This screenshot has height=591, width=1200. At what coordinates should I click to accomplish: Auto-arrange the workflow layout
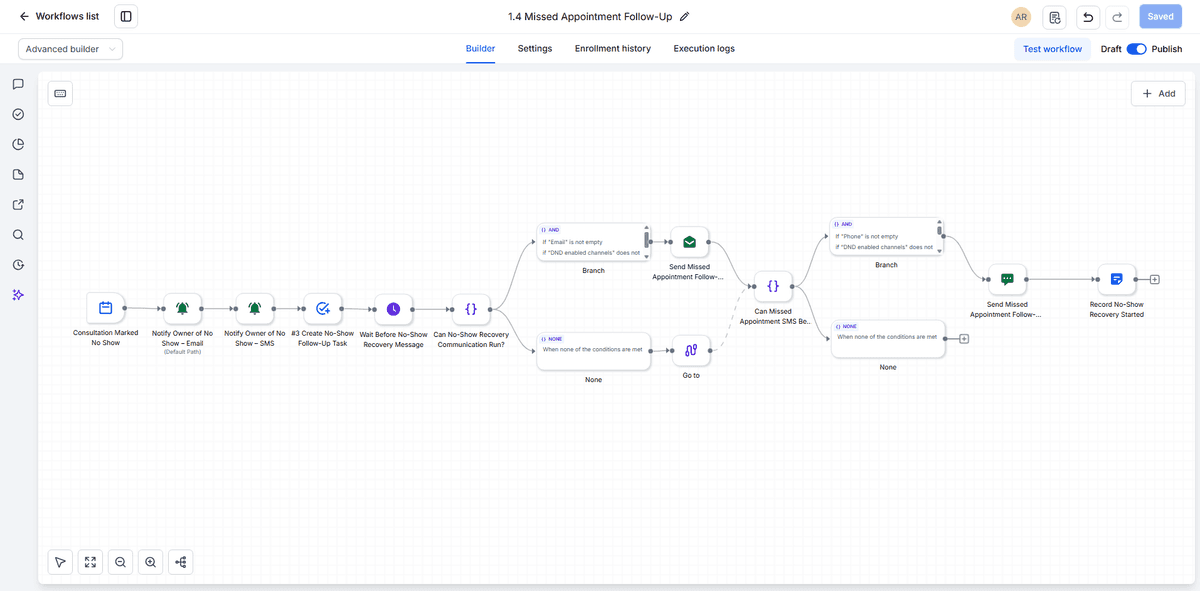[181, 562]
